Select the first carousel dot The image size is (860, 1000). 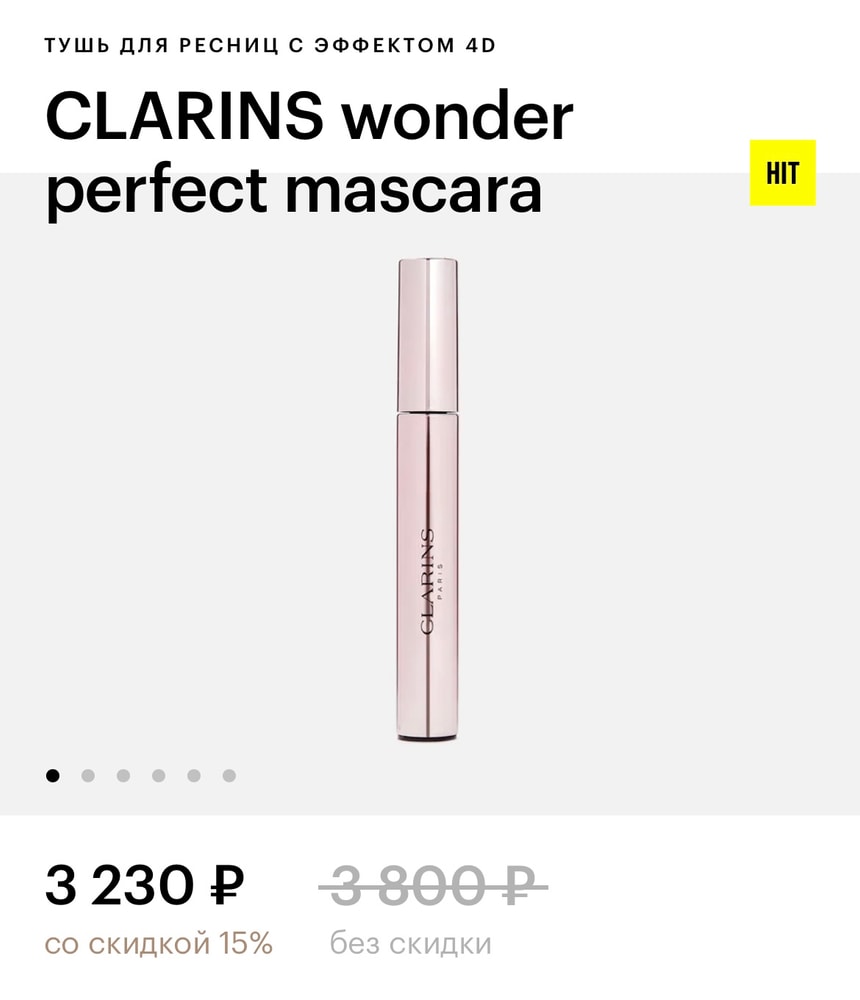(53, 776)
